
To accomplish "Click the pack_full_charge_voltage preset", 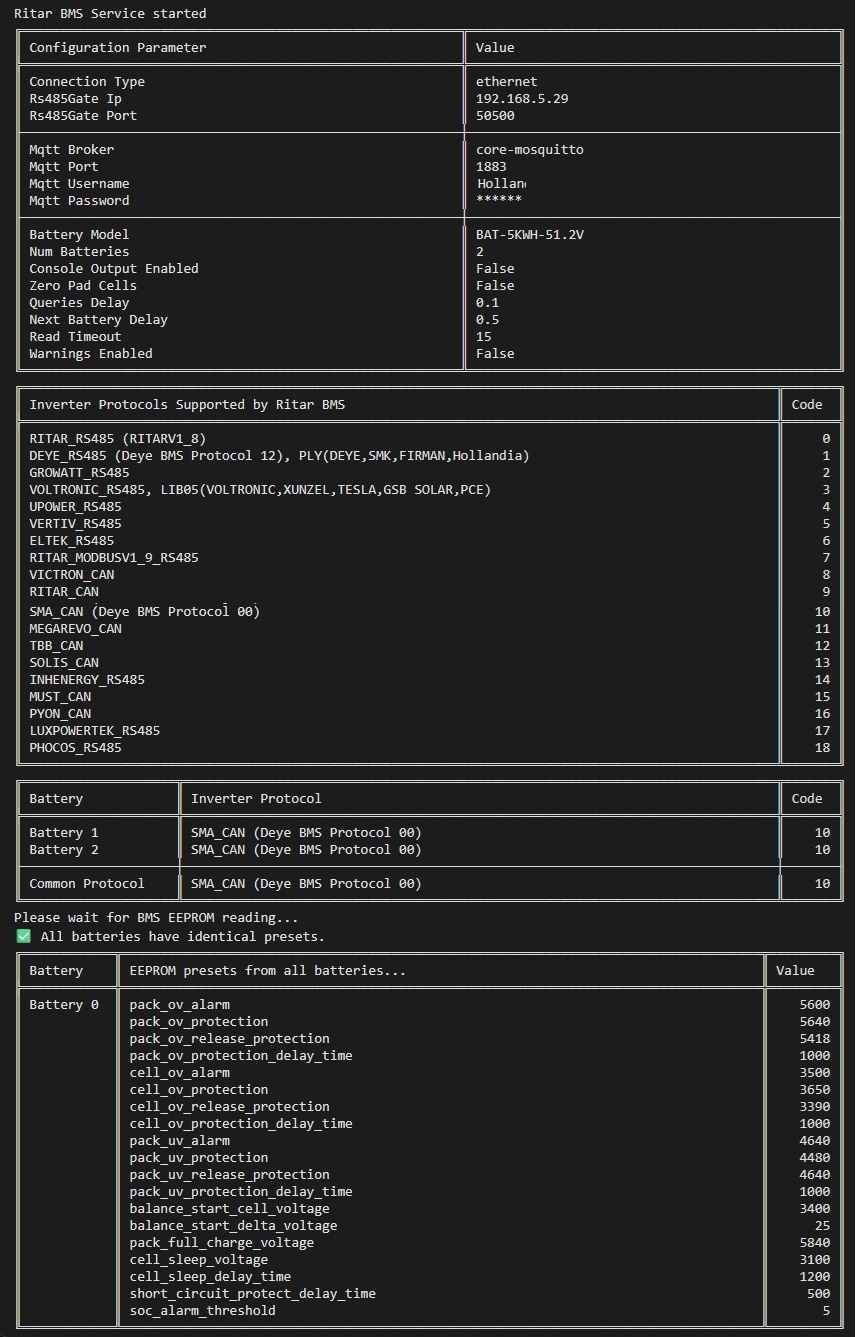I will 222,1243.
